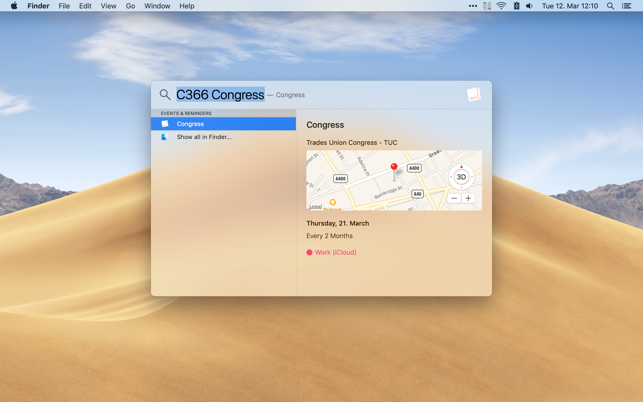Click Congress result calendar icon
Image resolution: width=643 pixels, height=402 pixels.
point(165,123)
